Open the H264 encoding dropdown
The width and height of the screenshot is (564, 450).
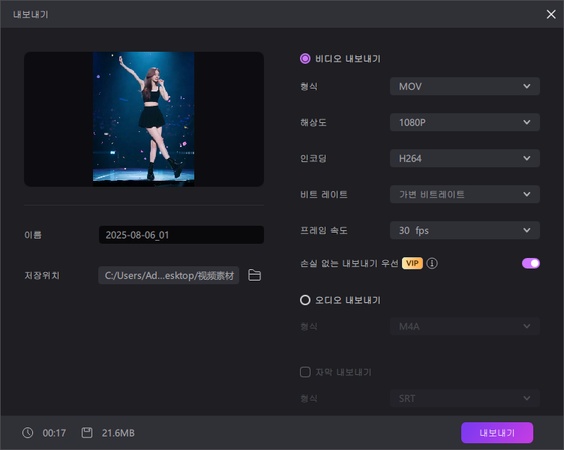point(465,158)
